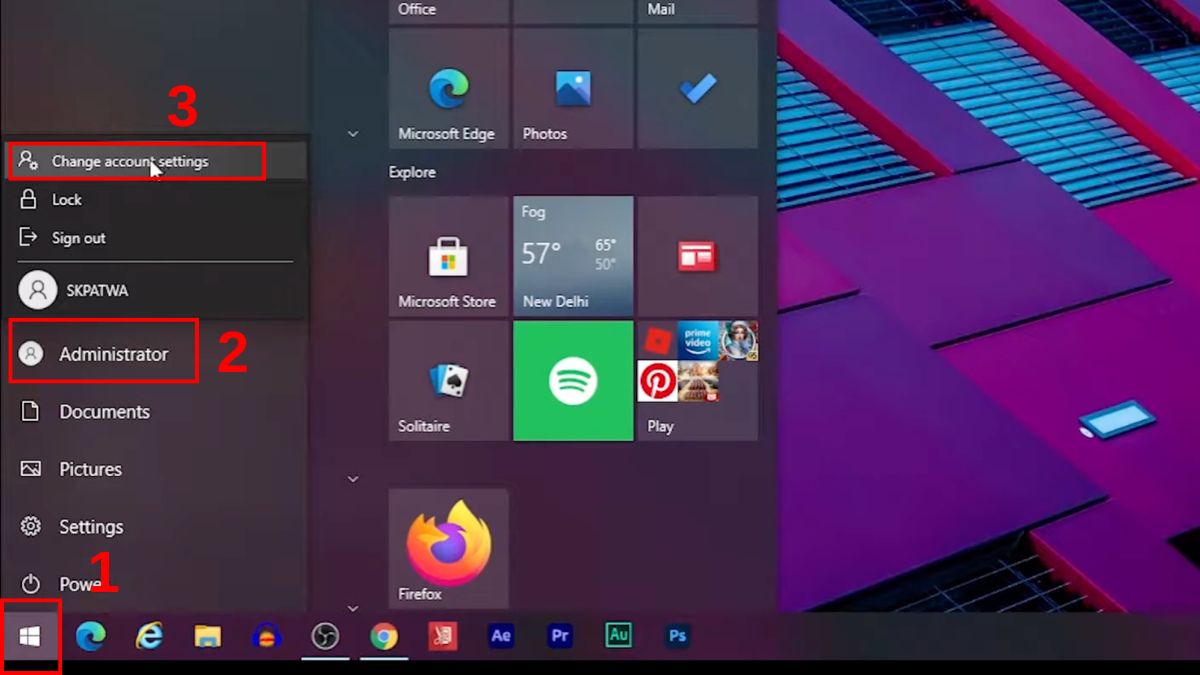Start Adobe After Effects from the taskbar

(501, 635)
